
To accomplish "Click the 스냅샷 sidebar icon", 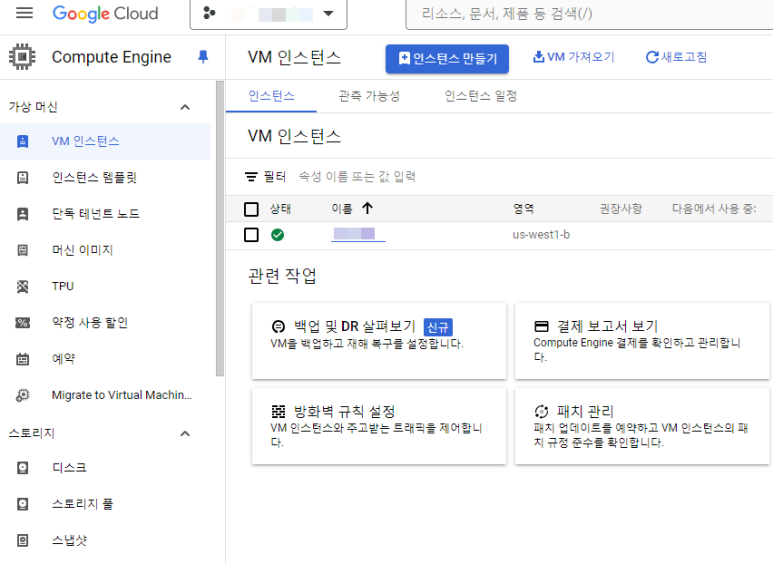I will point(23,540).
